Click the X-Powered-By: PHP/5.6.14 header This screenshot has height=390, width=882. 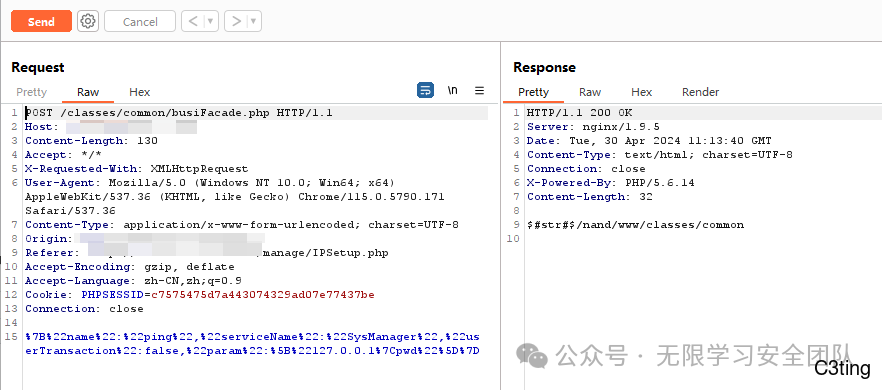click(610, 183)
